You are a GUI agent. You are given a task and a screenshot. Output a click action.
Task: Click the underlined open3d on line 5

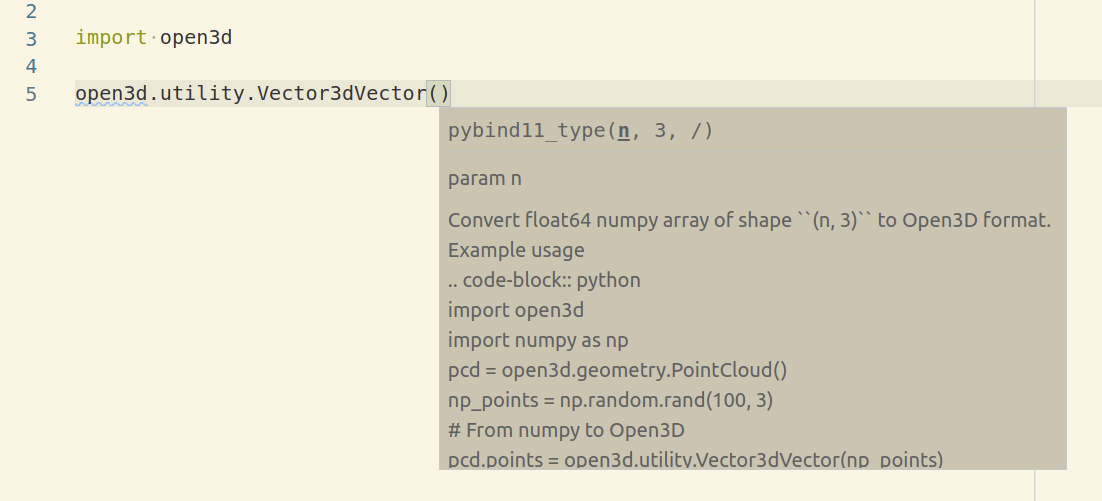[x=111, y=93]
